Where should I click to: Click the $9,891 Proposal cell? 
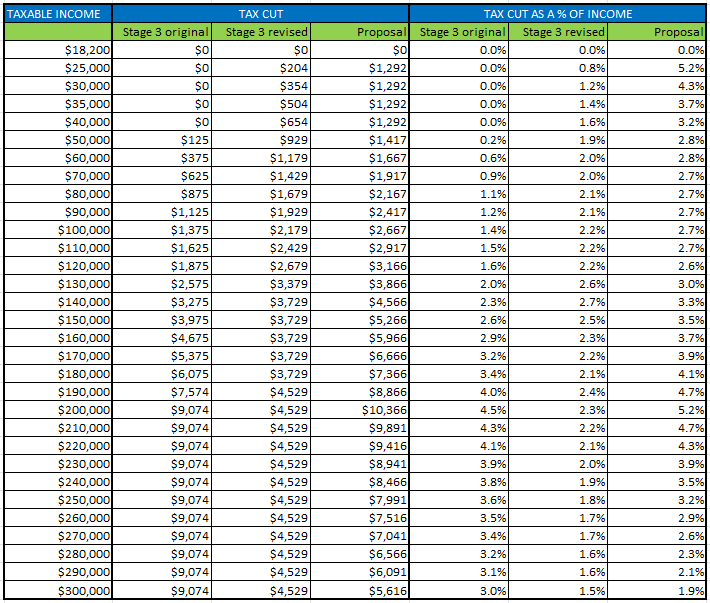click(360, 429)
